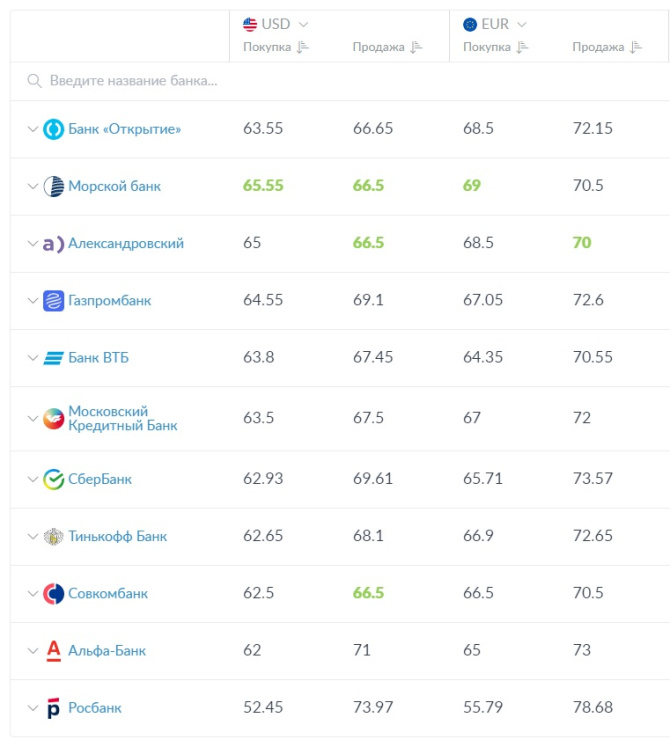This screenshot has height=747, width=670.
Task: Sort by USD Продажа rate
Action: tap(416, 47)
